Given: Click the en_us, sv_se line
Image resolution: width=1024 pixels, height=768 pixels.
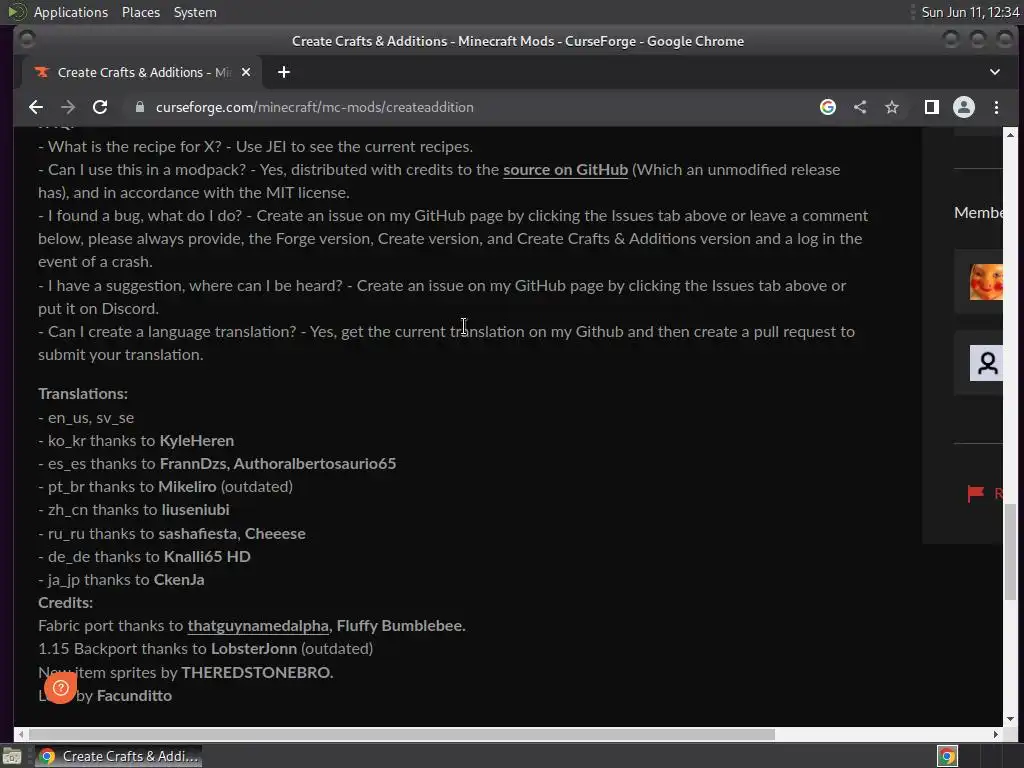Looking at the screenshot, I should point(86,418).
